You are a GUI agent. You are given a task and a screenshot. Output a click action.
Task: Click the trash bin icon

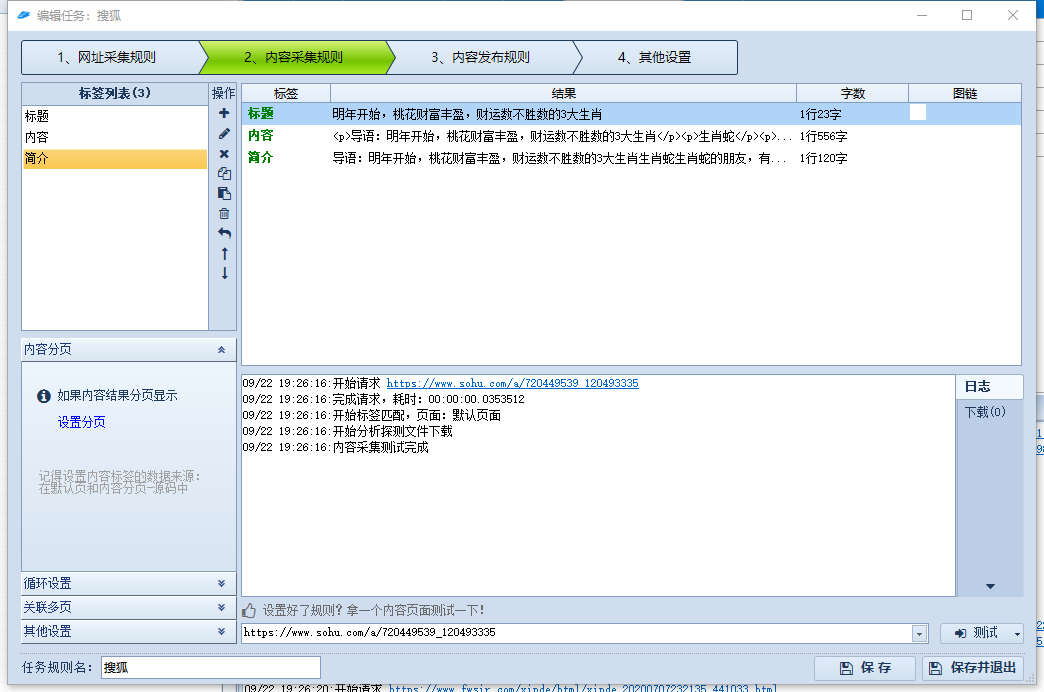tap(224, 213)
